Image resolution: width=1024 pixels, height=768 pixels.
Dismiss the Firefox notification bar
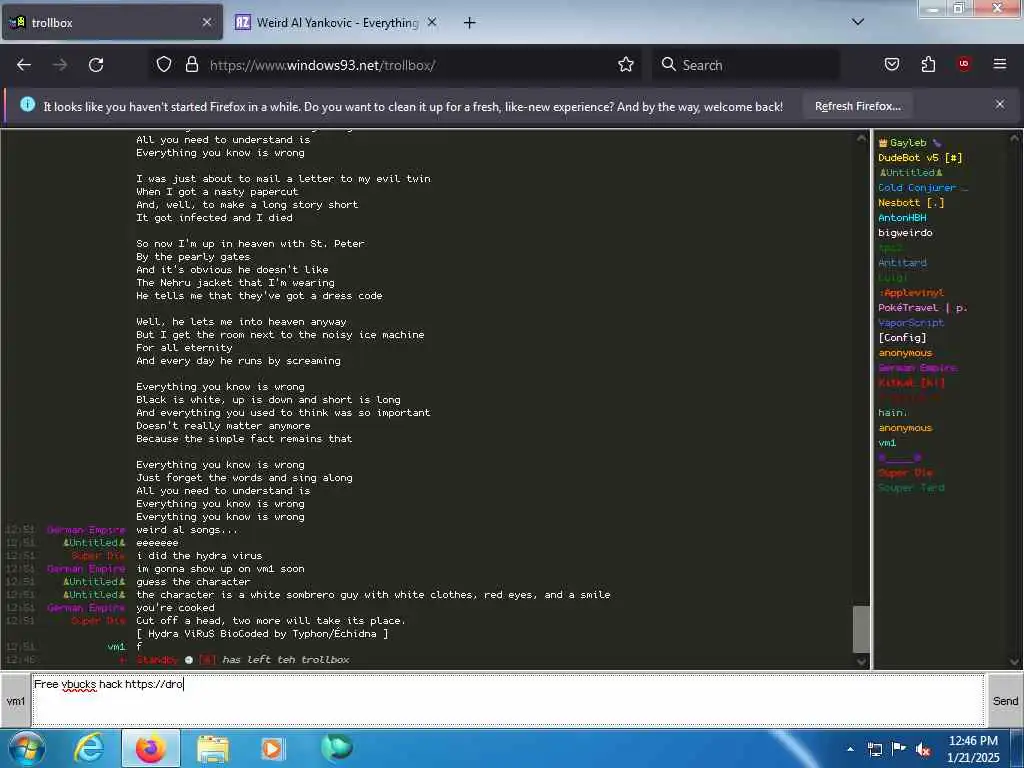[x=999, y=104]
